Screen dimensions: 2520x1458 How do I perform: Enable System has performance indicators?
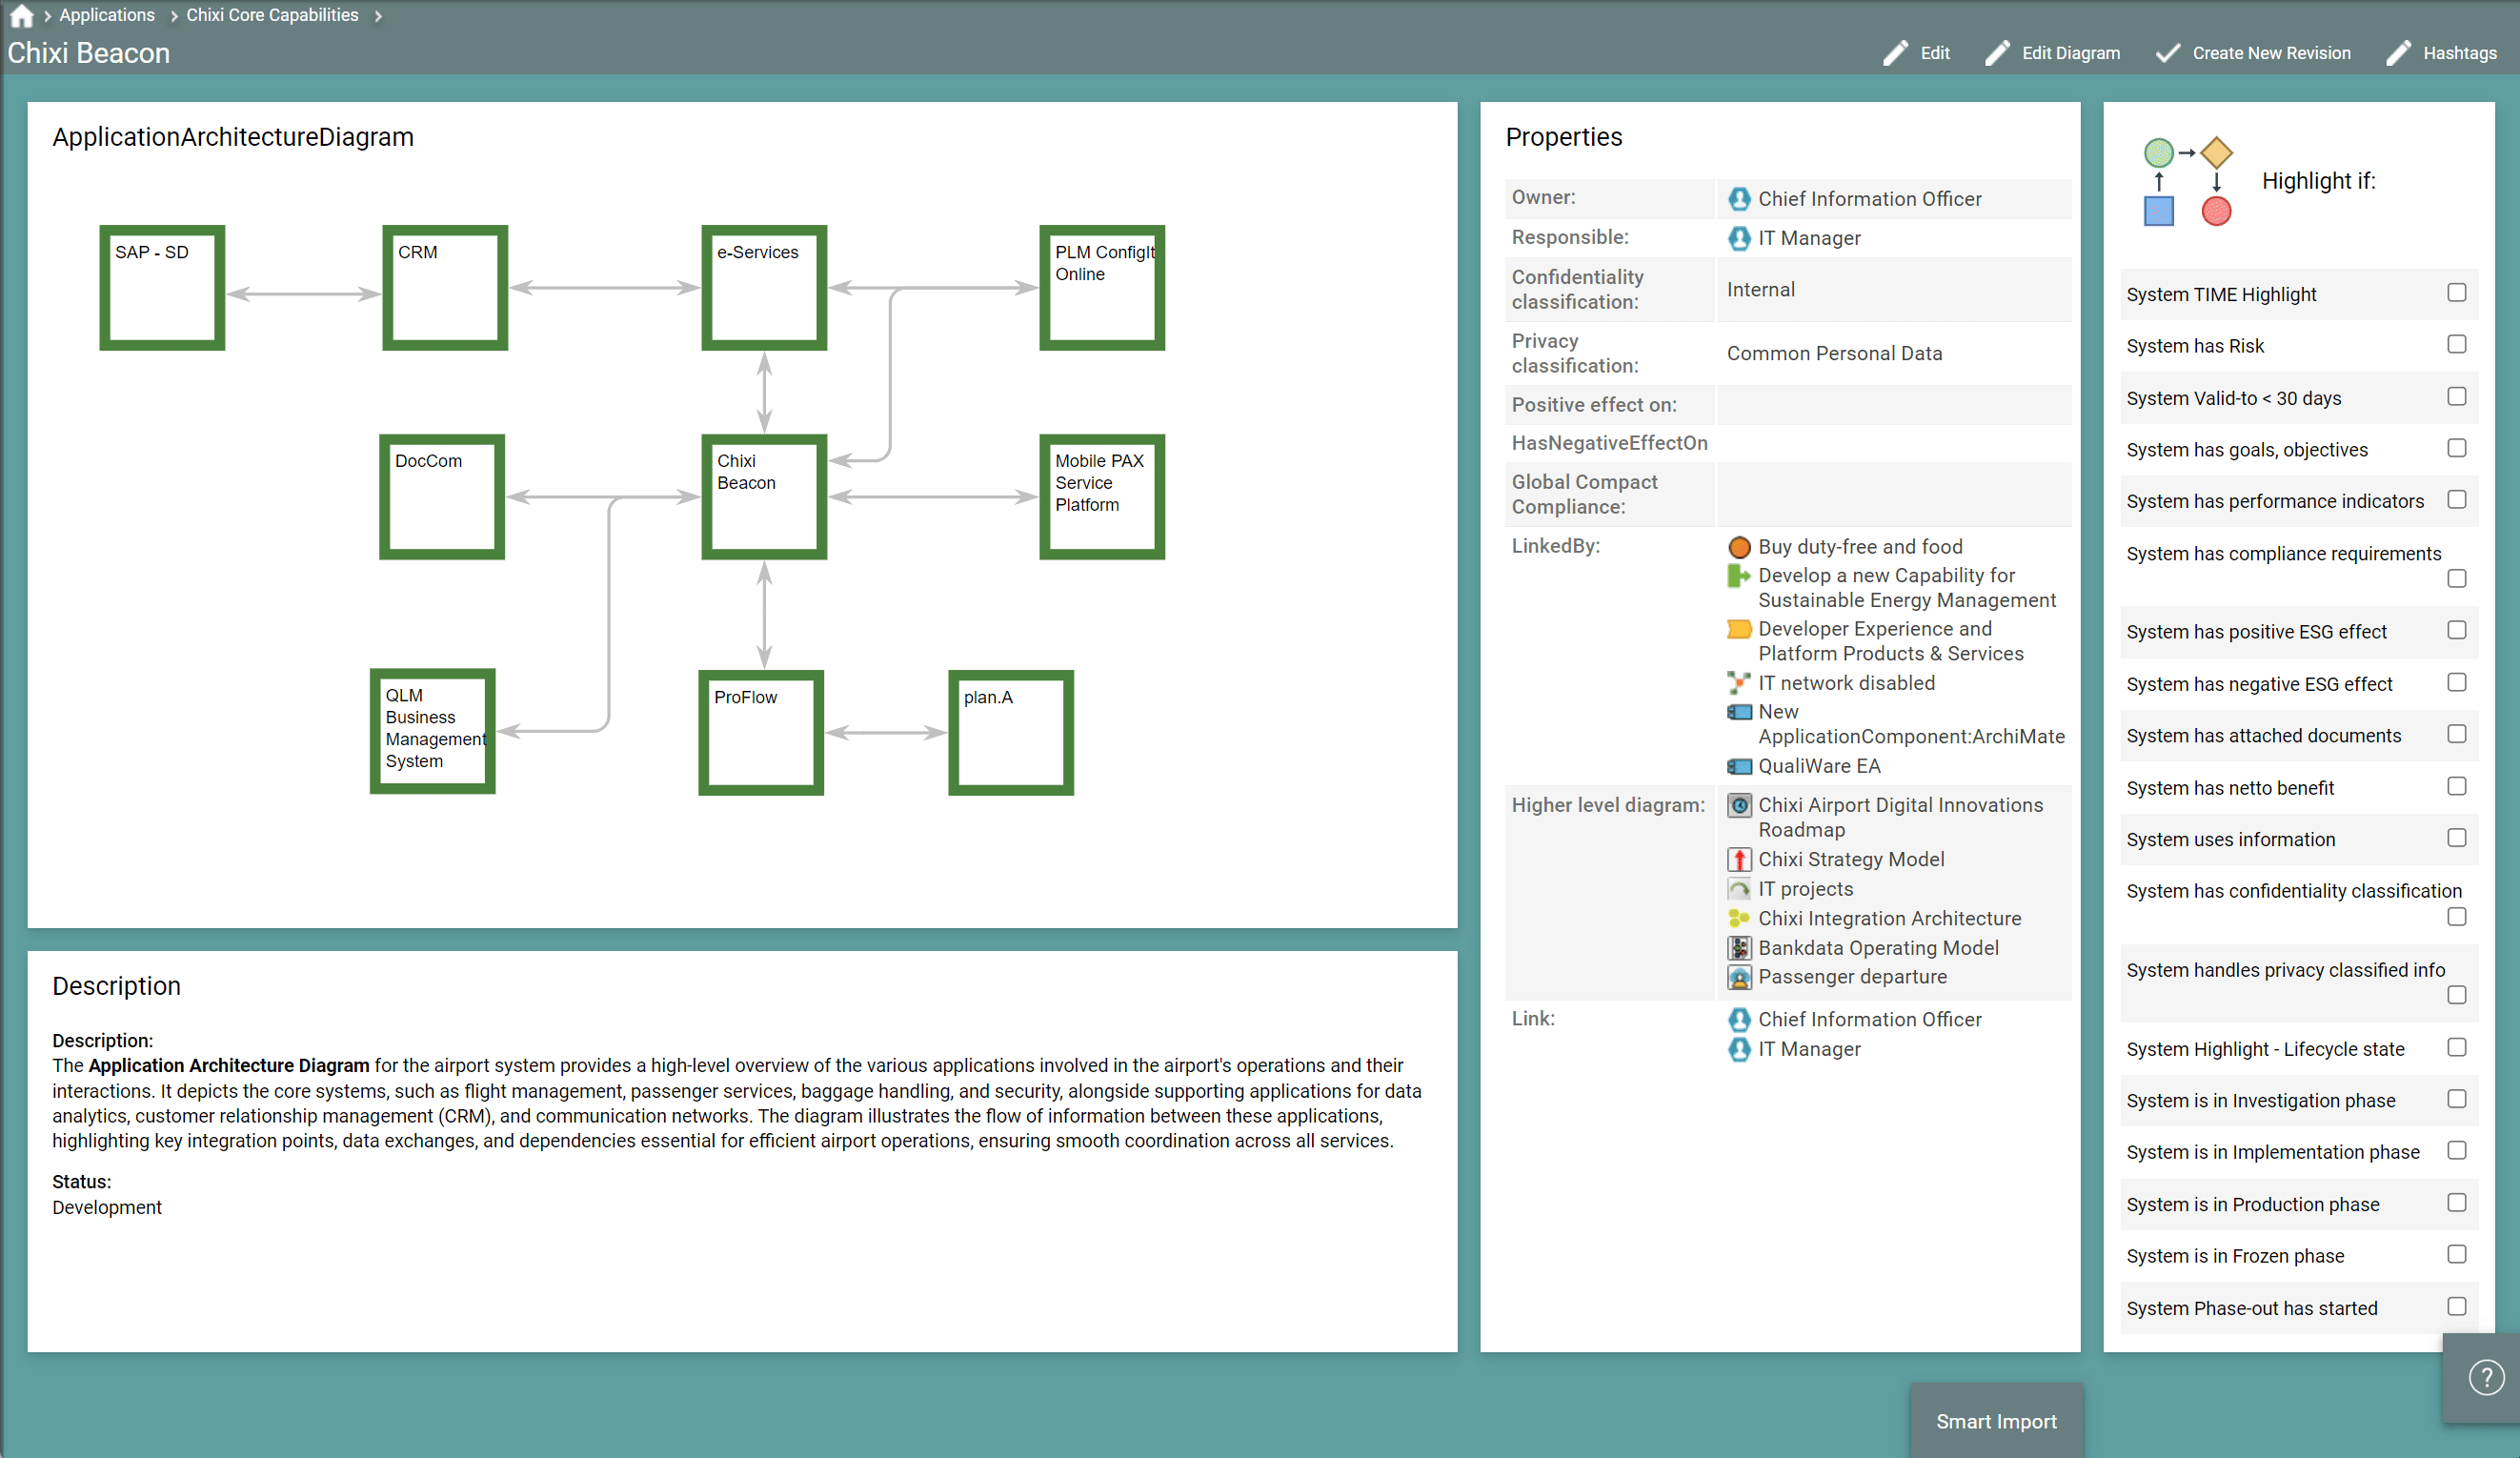pos(2456,499)
